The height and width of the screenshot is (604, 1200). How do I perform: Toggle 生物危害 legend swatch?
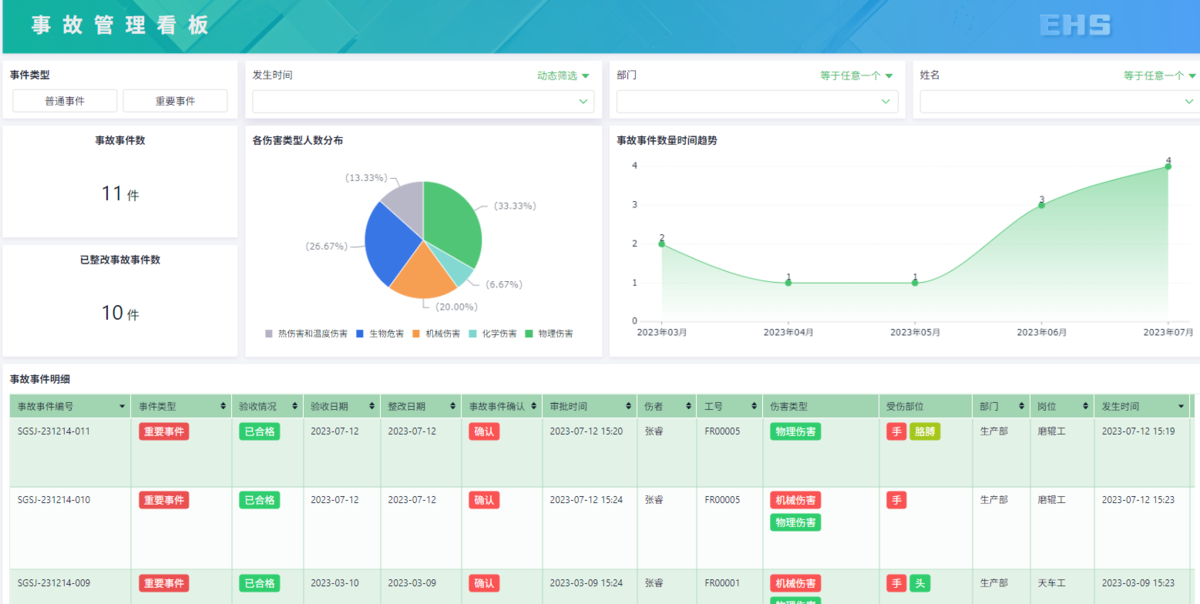[x=360, y=334]
